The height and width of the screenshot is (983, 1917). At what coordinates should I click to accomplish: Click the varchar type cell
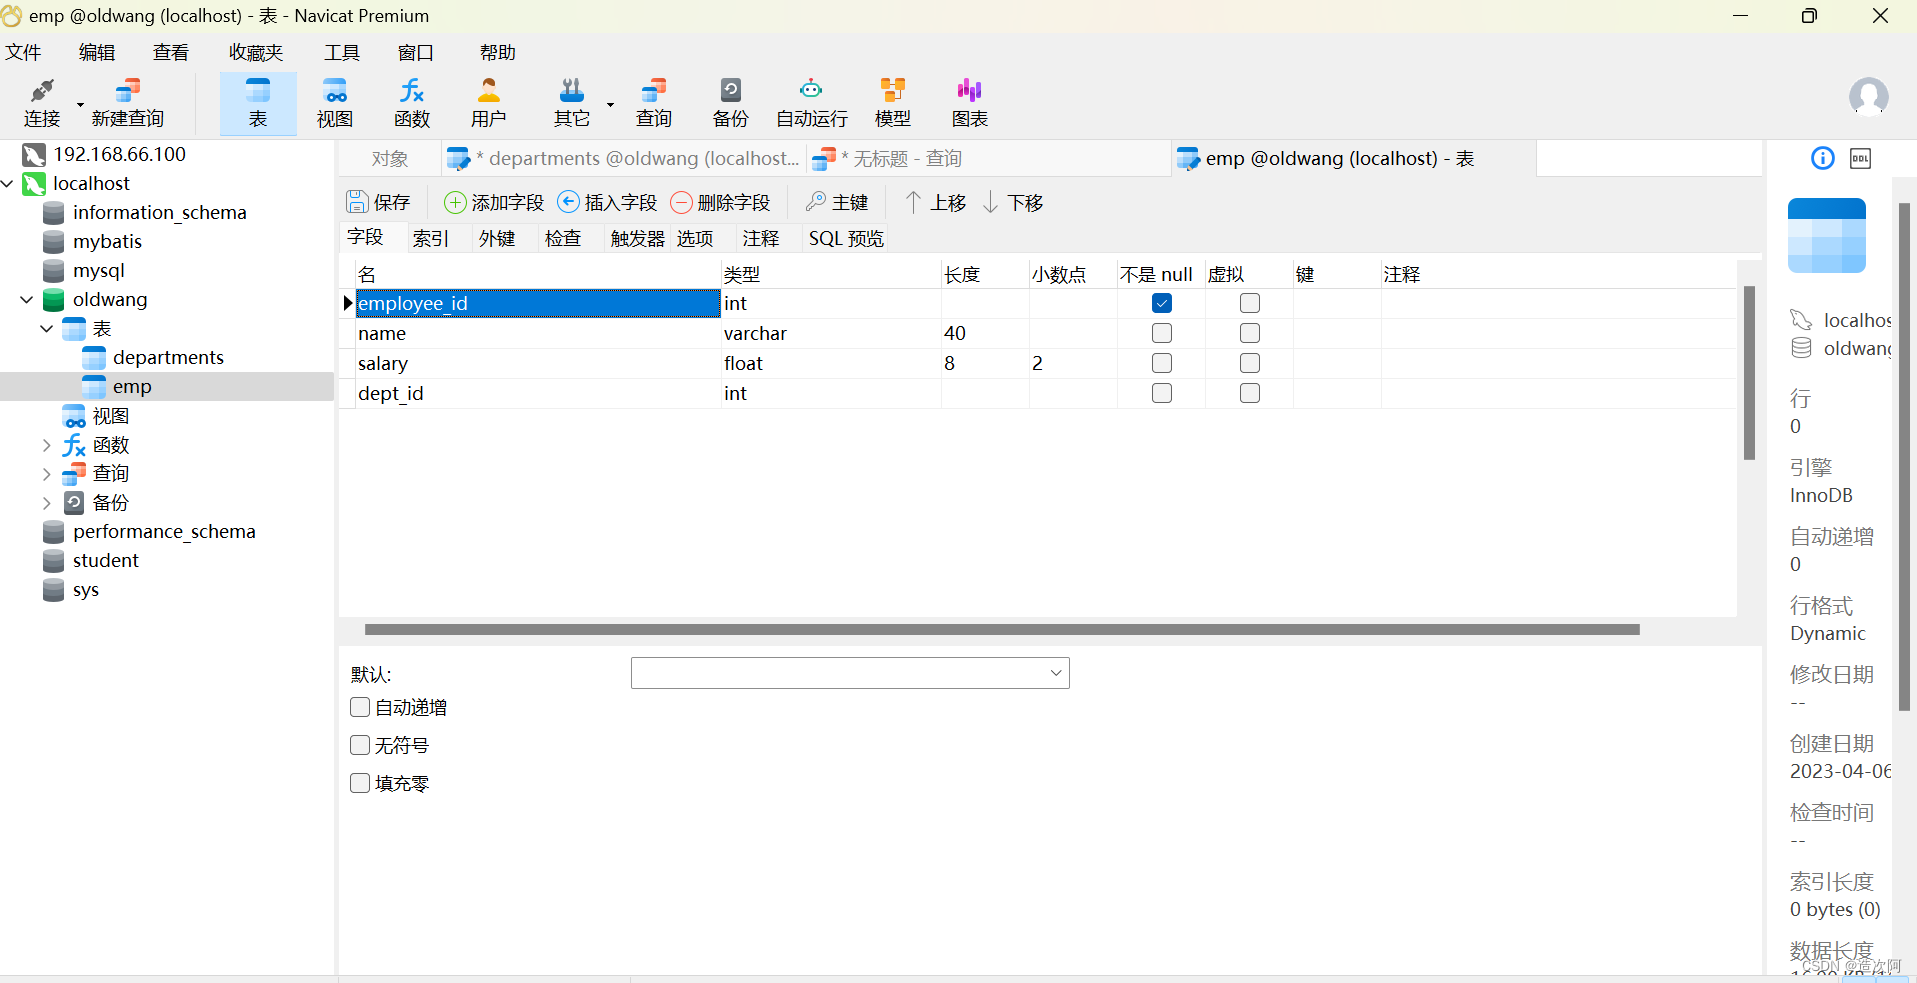pos(831,333)
